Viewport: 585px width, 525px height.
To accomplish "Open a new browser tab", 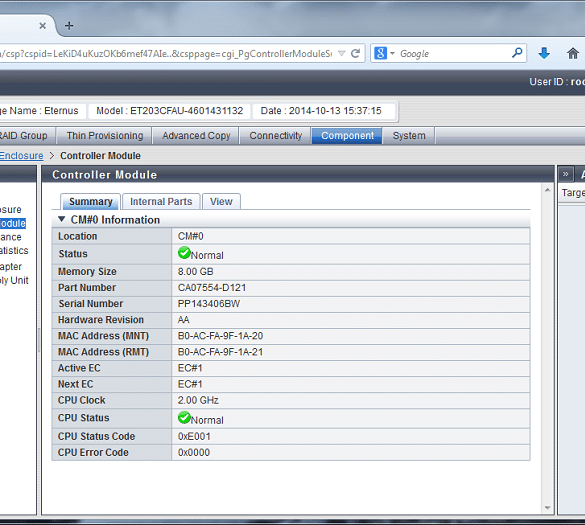I will 69,26.
